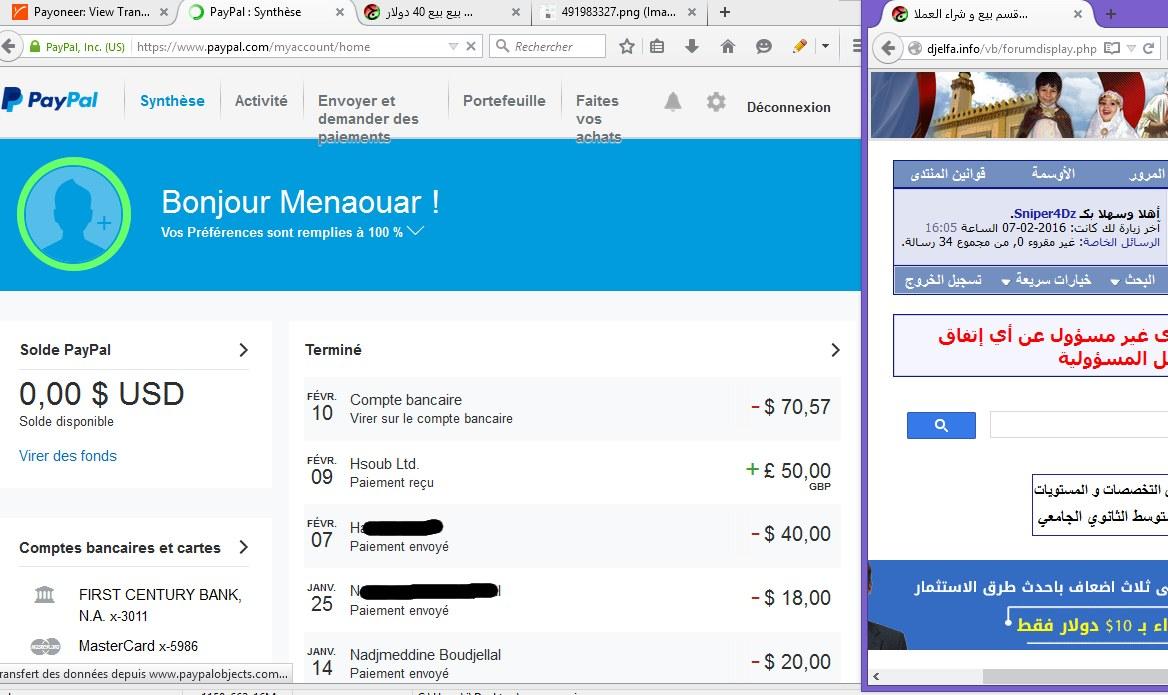Click the profile photo avatar placeholder
Viewport: 1168px width, 695px height.
pyautogui.click(x=74, y=214)
